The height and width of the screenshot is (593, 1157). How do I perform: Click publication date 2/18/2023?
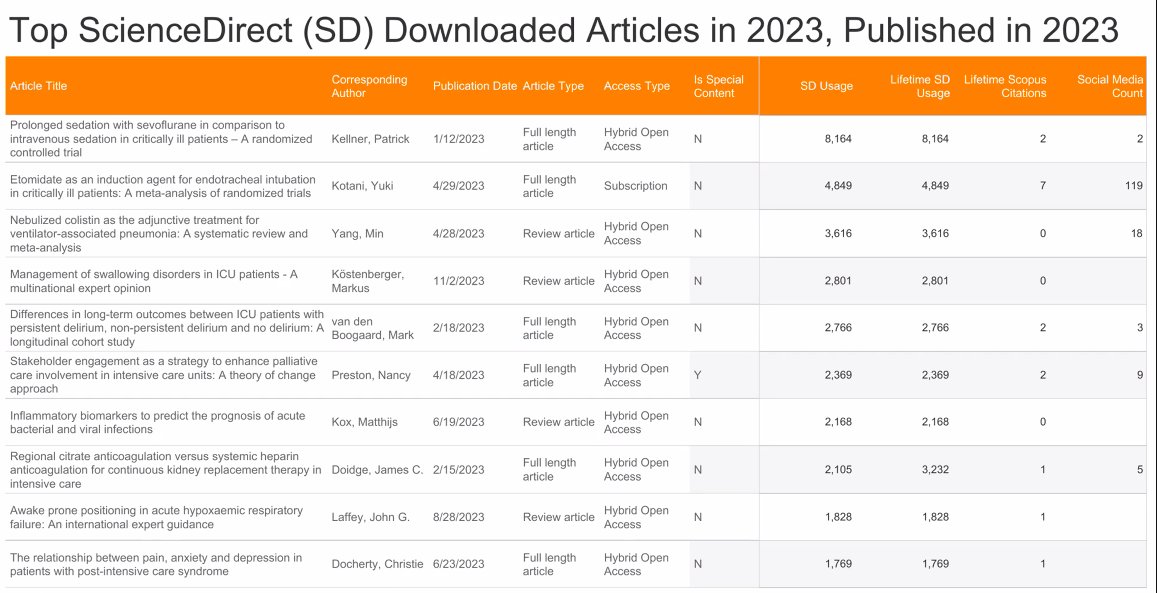coord(459,327)
